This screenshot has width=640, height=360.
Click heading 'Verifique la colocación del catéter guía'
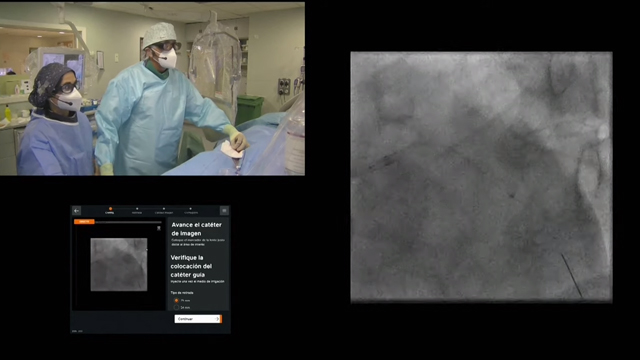point(191,266)
